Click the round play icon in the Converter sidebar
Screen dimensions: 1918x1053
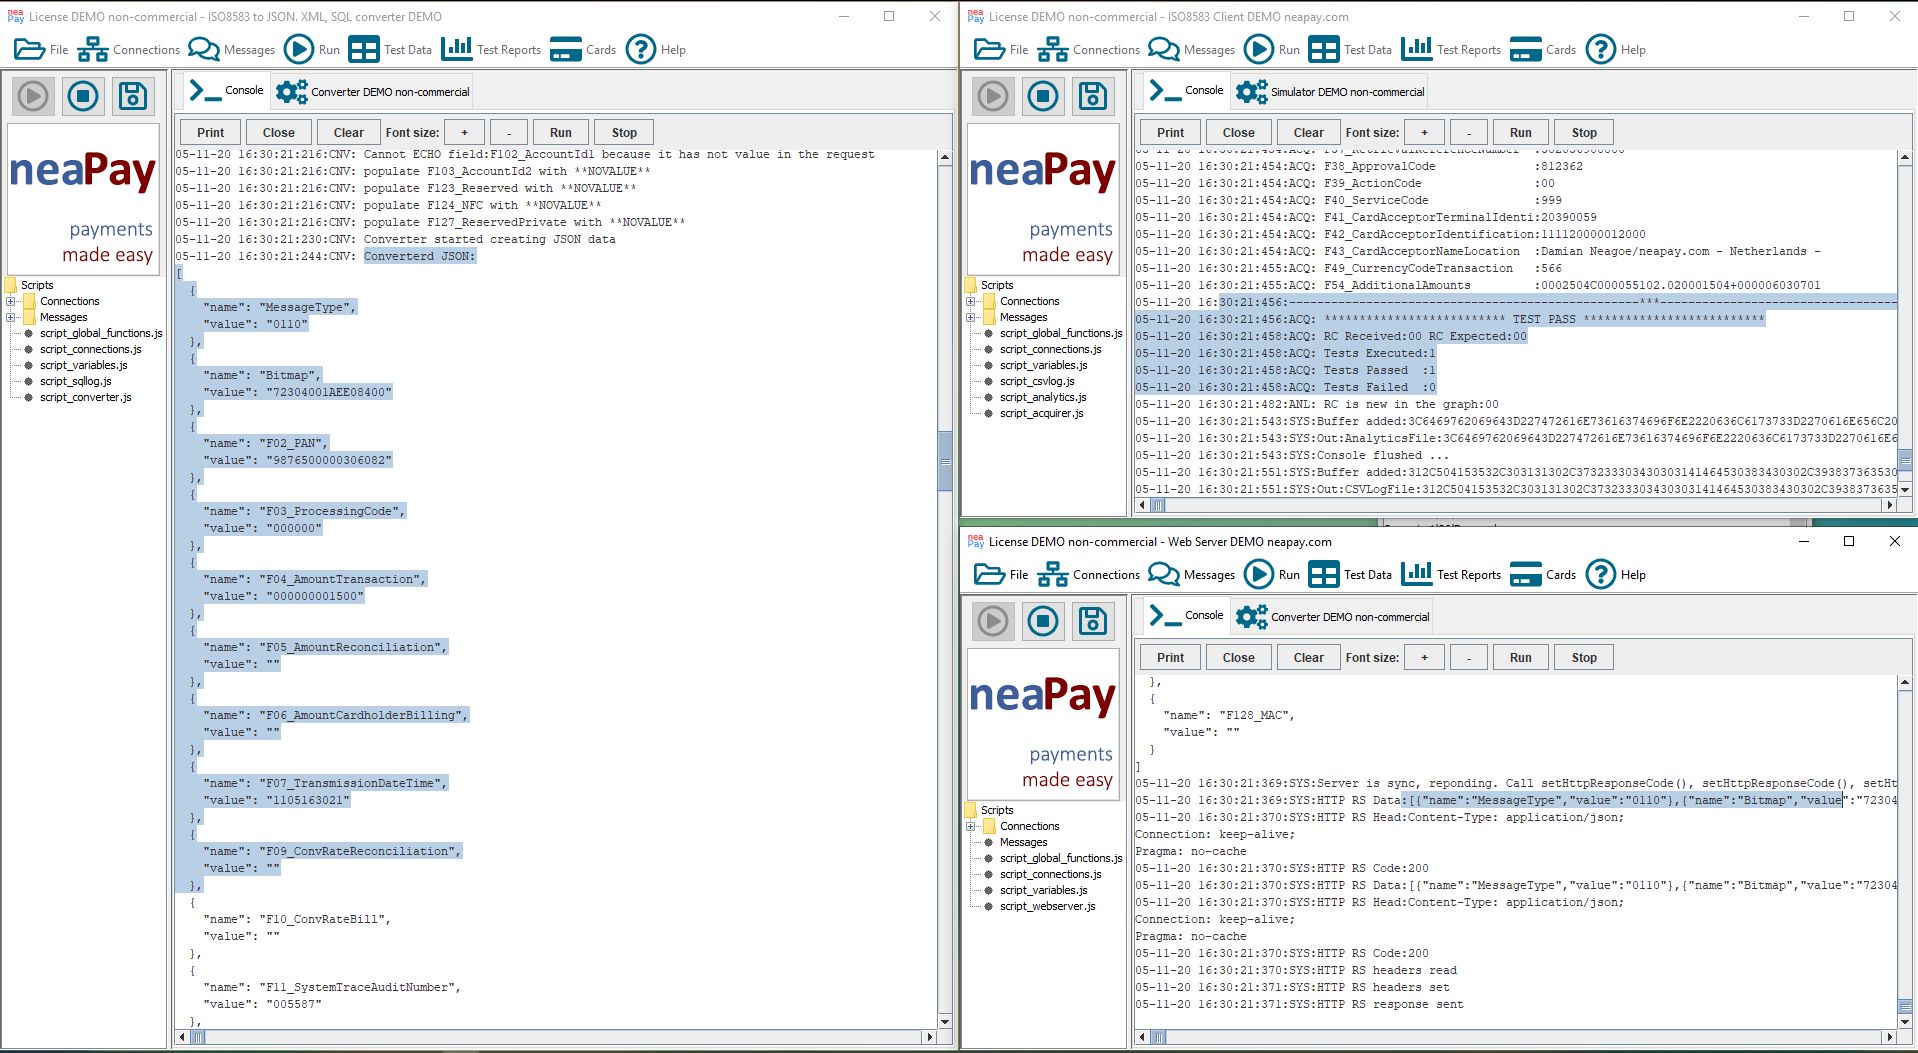tap(33, 96)
